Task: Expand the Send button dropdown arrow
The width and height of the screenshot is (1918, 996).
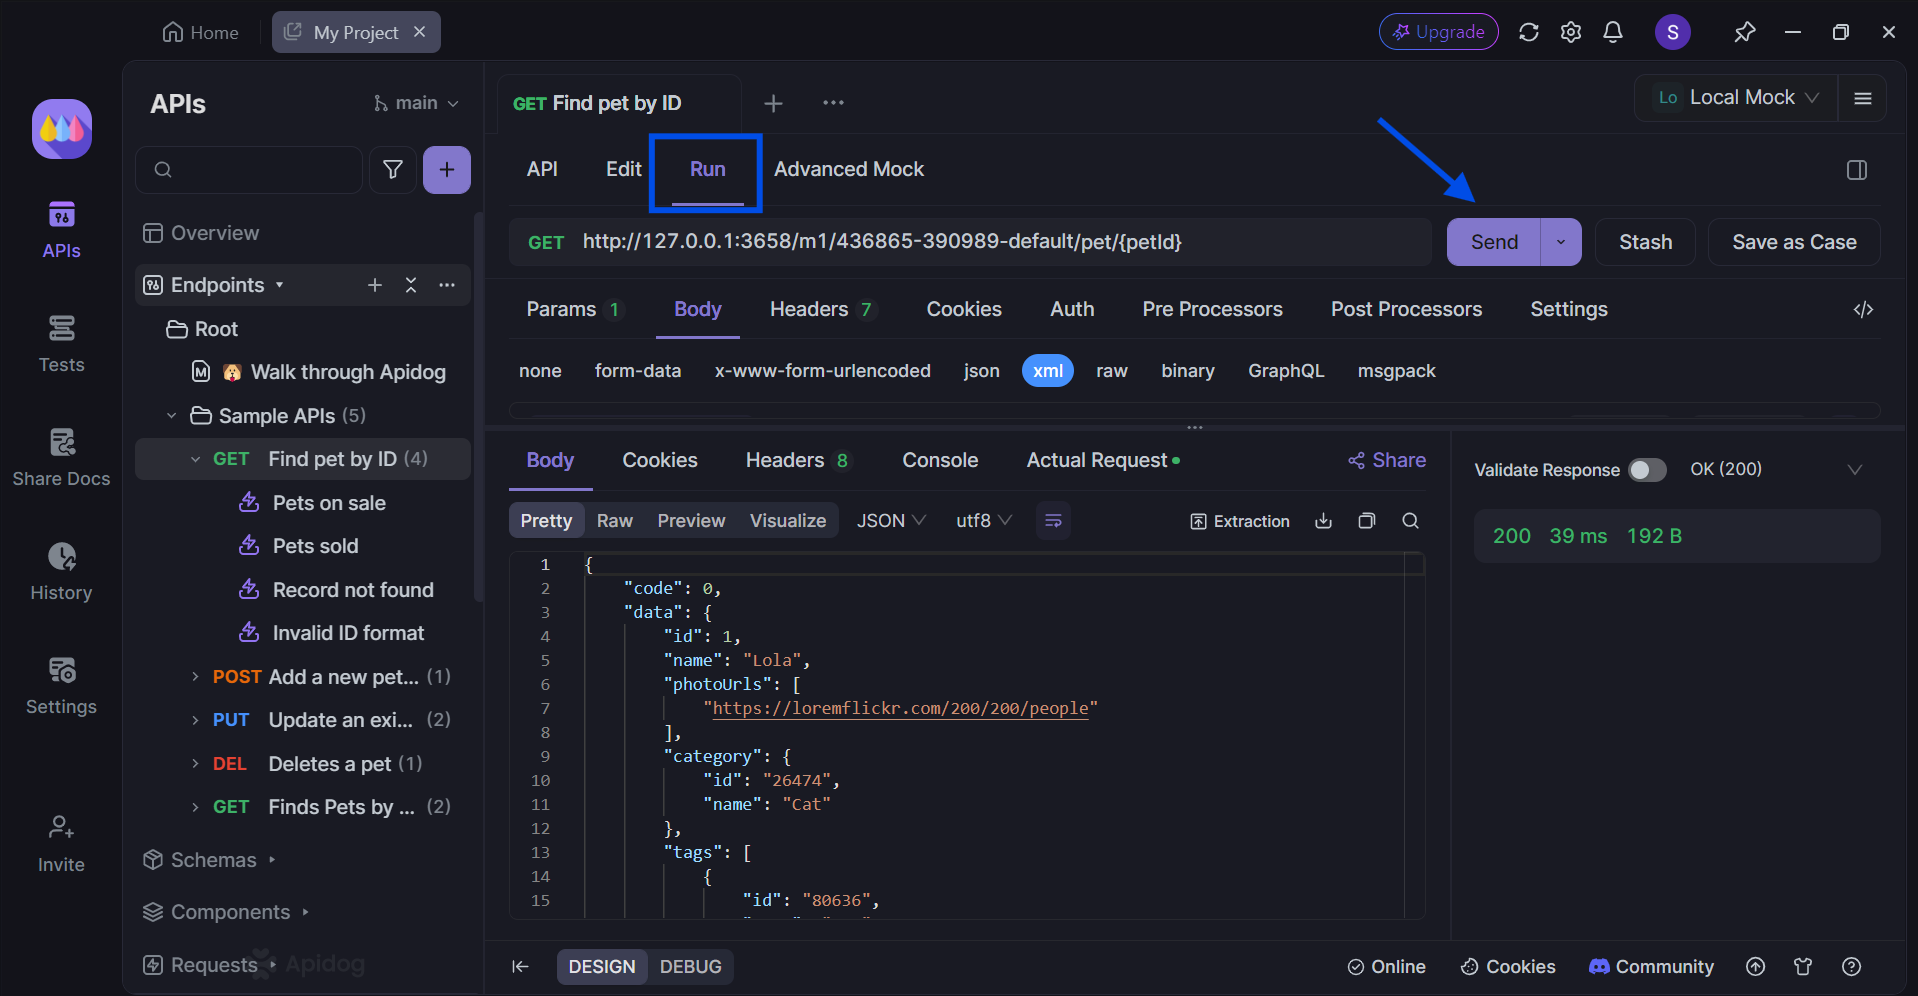Action: pos(1561,242)
